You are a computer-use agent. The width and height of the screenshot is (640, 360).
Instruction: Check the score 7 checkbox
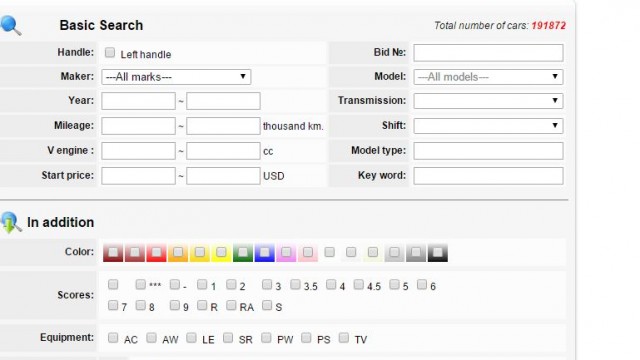(x=113, y=305)
